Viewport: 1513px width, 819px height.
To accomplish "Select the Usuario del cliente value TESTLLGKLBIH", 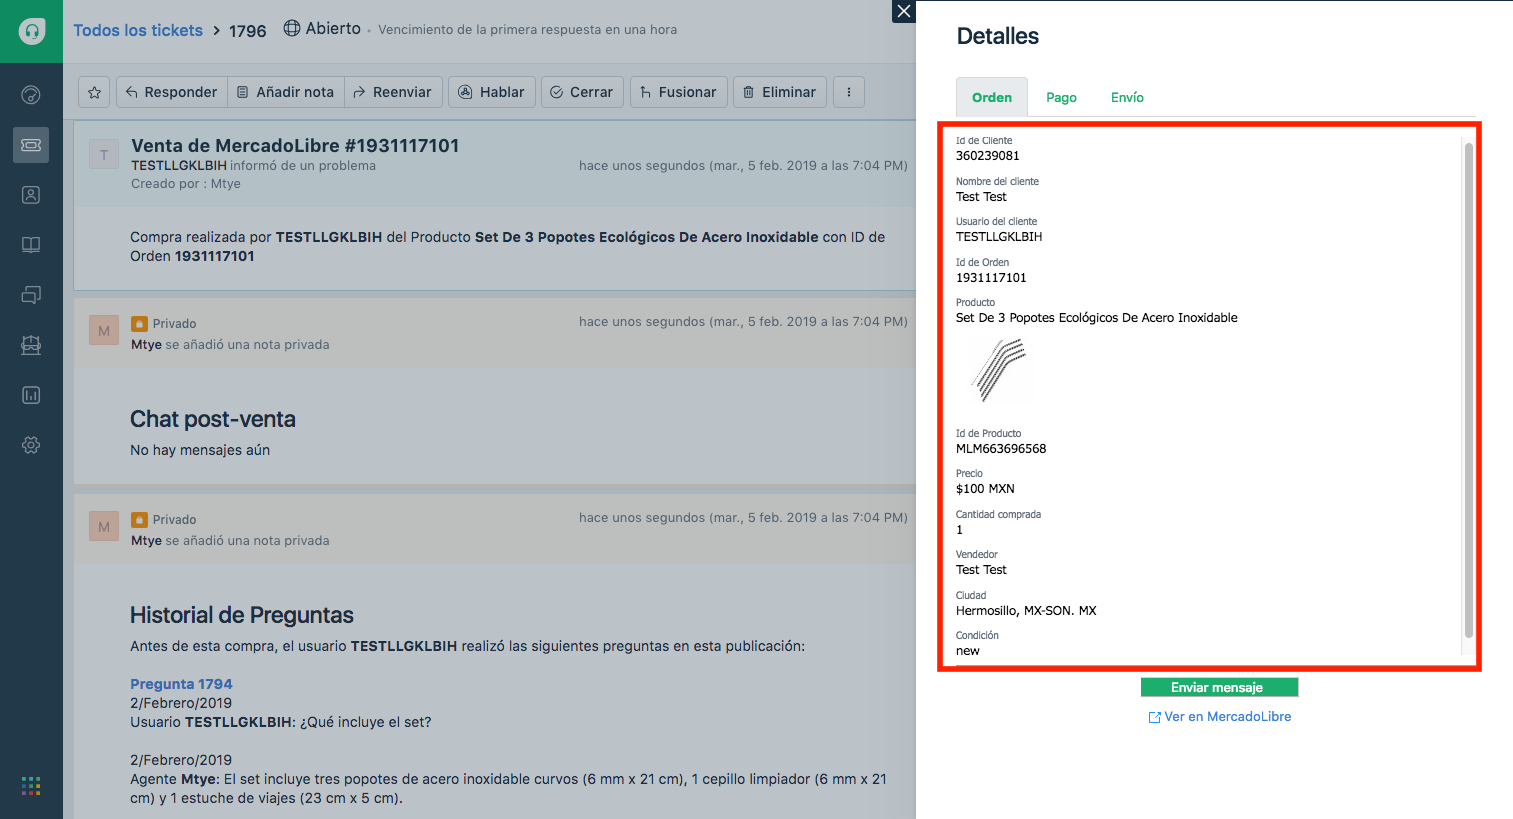I will (x=999, y=237).
